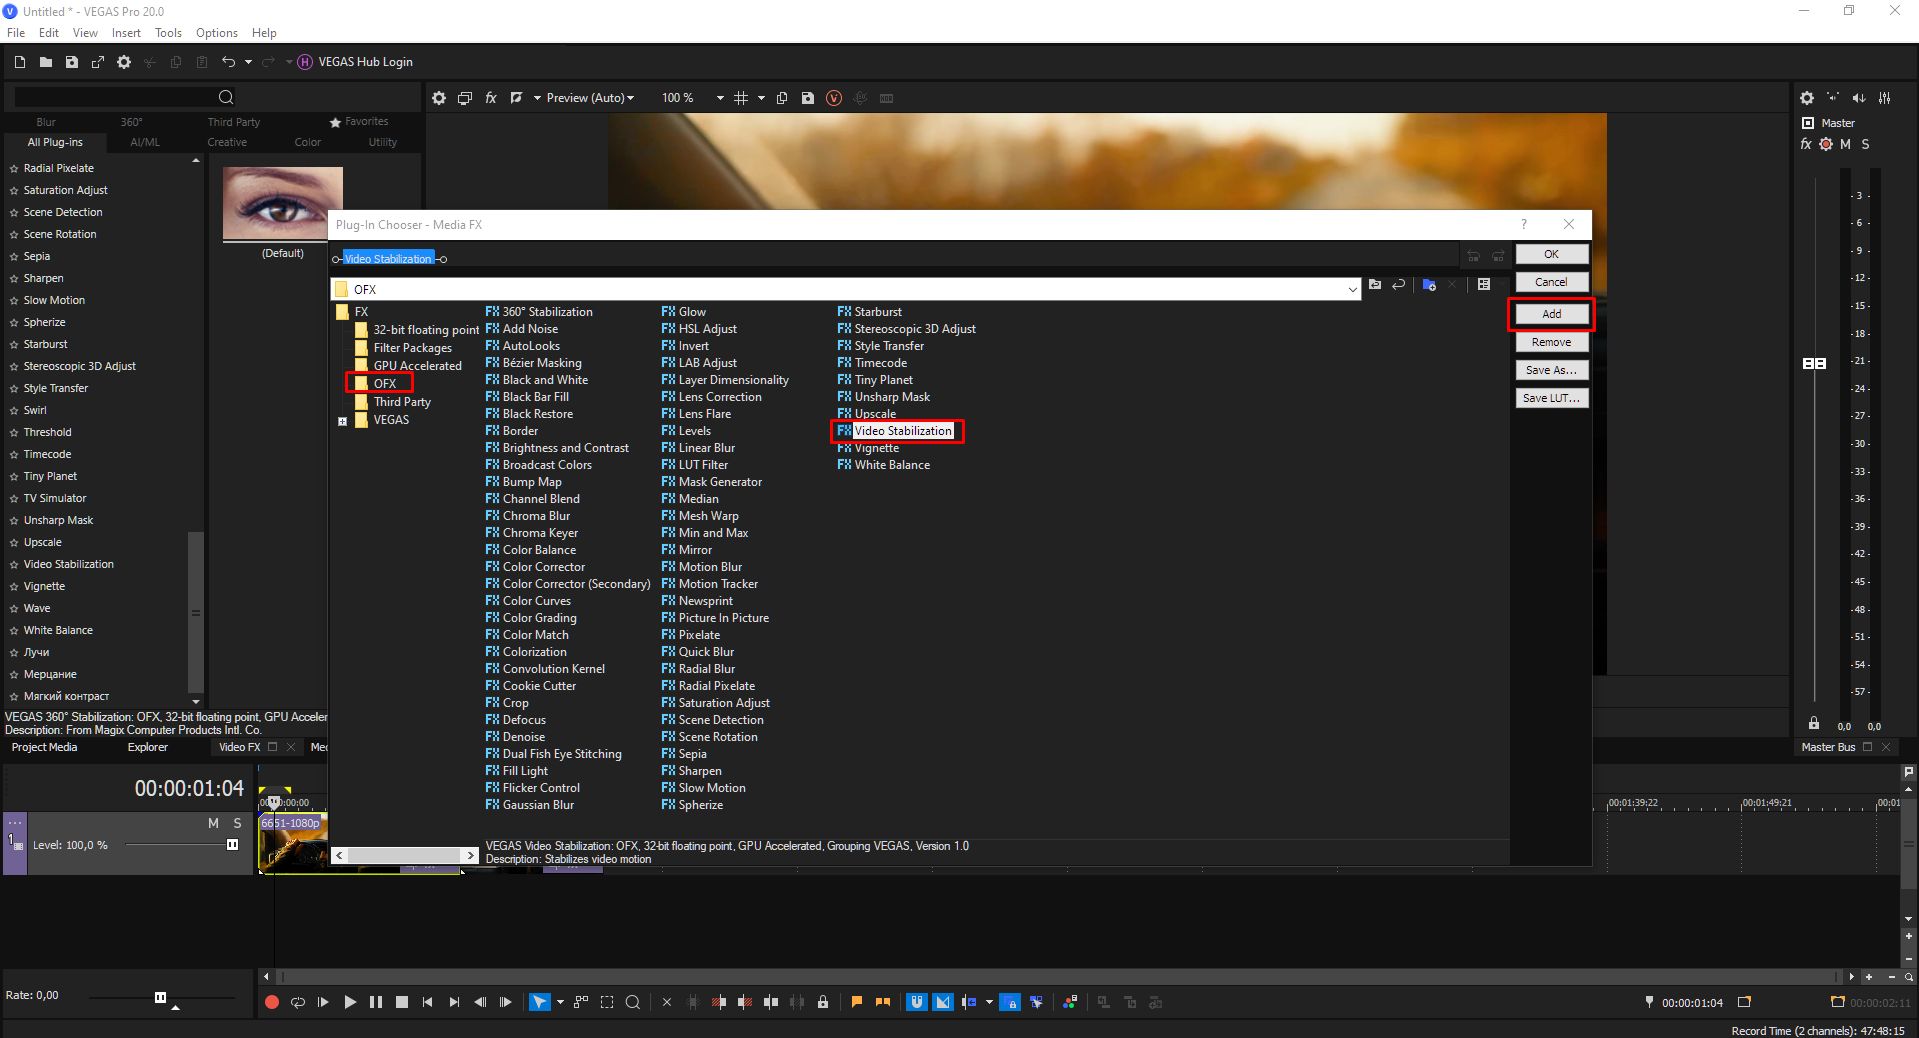Toggle snapping in the editing toolbar
The image size is (1919, 1038).
[x=917, y=1002]
